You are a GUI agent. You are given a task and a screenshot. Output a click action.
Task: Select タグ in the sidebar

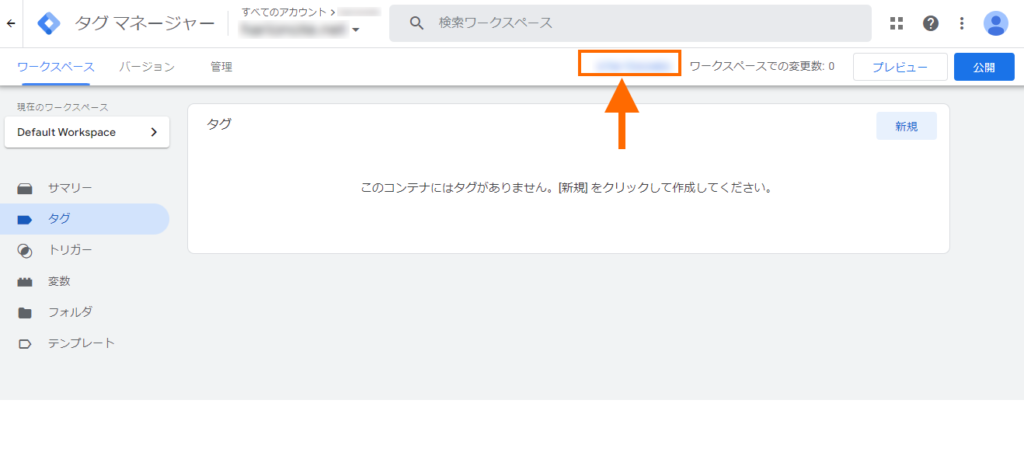(85, 219)
